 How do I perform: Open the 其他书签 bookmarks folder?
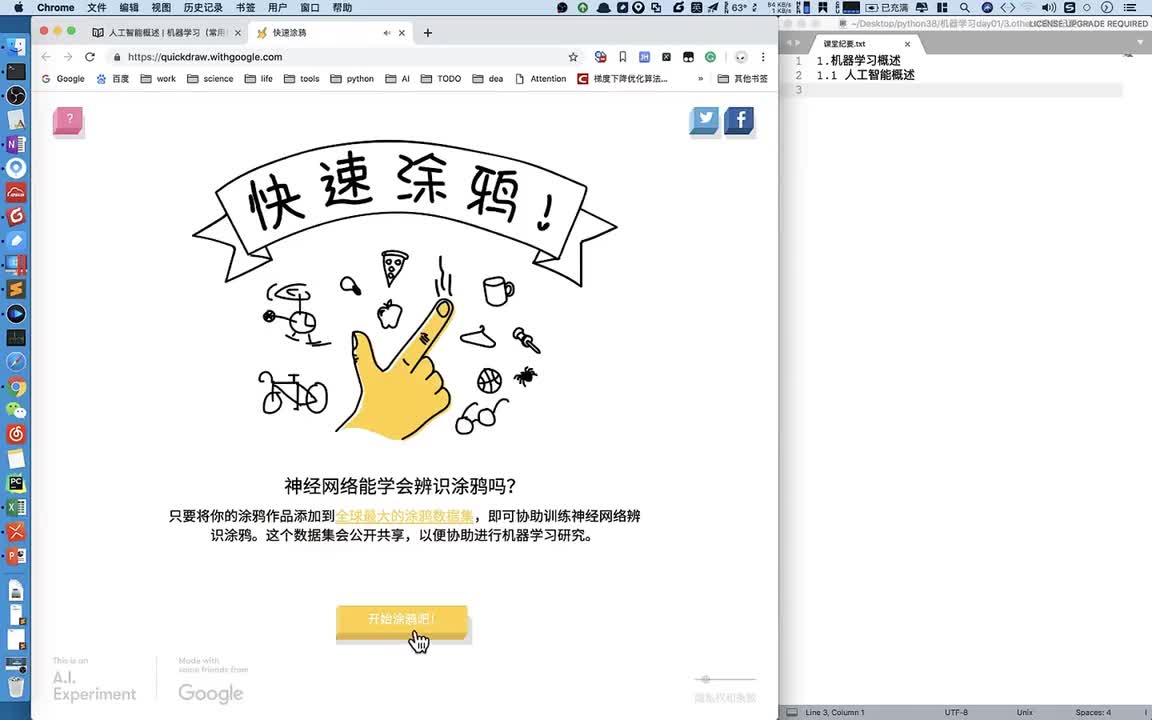[743, 79]
